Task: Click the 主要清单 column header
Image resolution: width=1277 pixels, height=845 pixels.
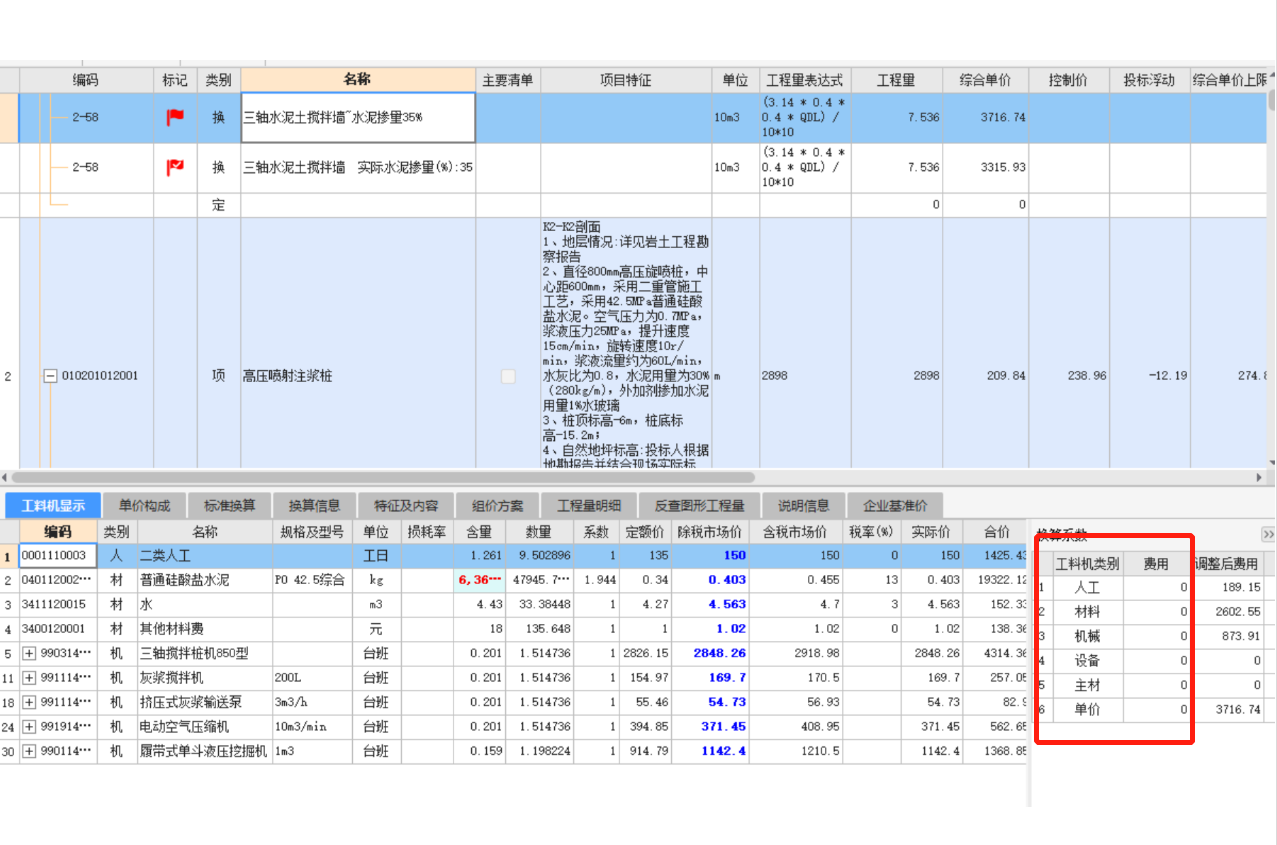Action: coord(508,80)
